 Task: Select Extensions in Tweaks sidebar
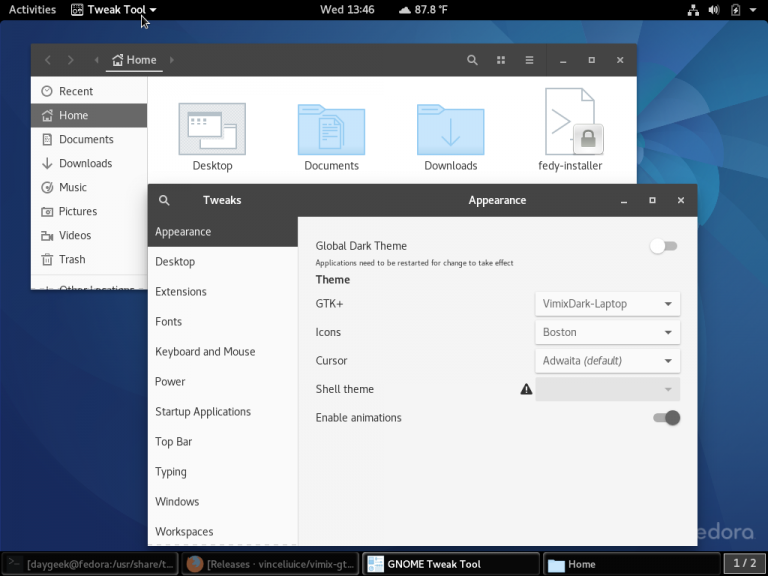click(x=181, y=292)
